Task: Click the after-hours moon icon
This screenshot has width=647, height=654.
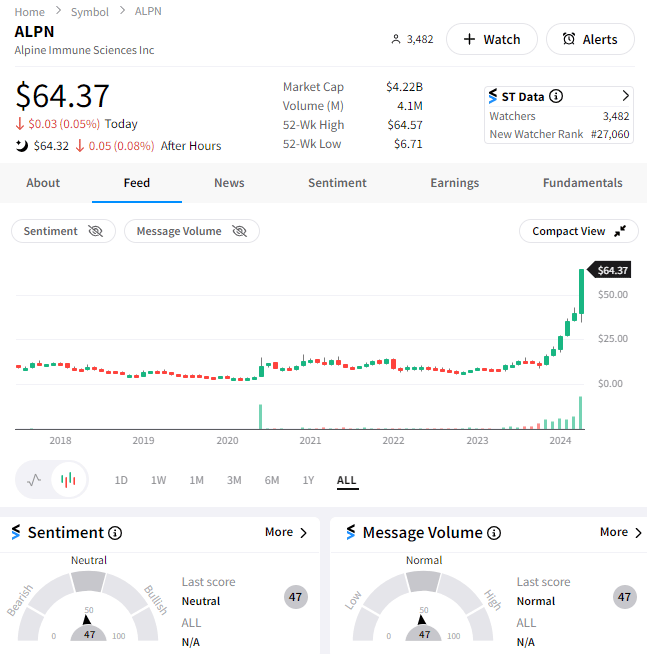Action: [x=22, y=146]
